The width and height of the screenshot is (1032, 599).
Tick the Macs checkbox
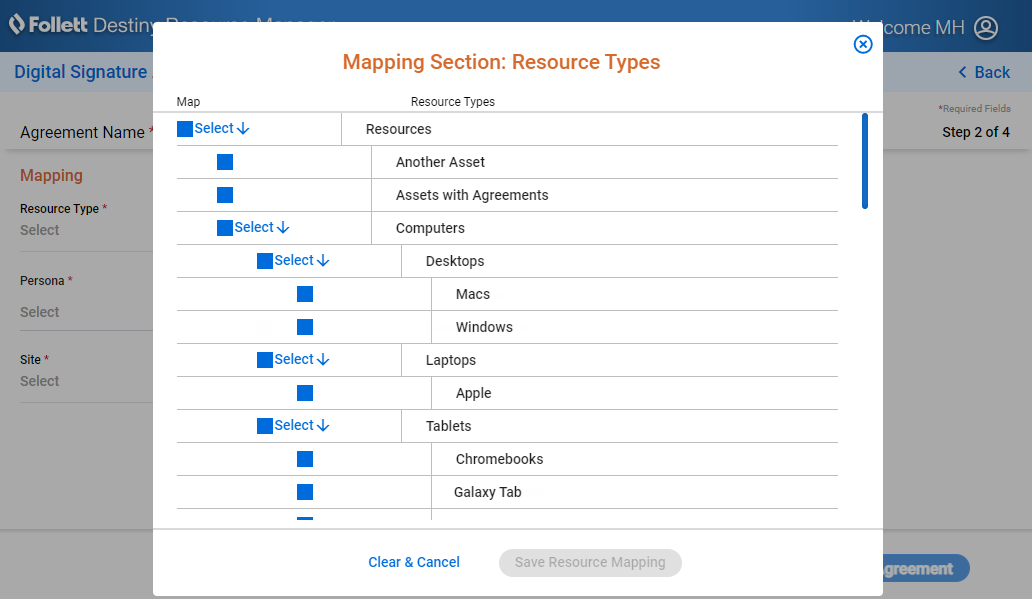coord(305,294)
